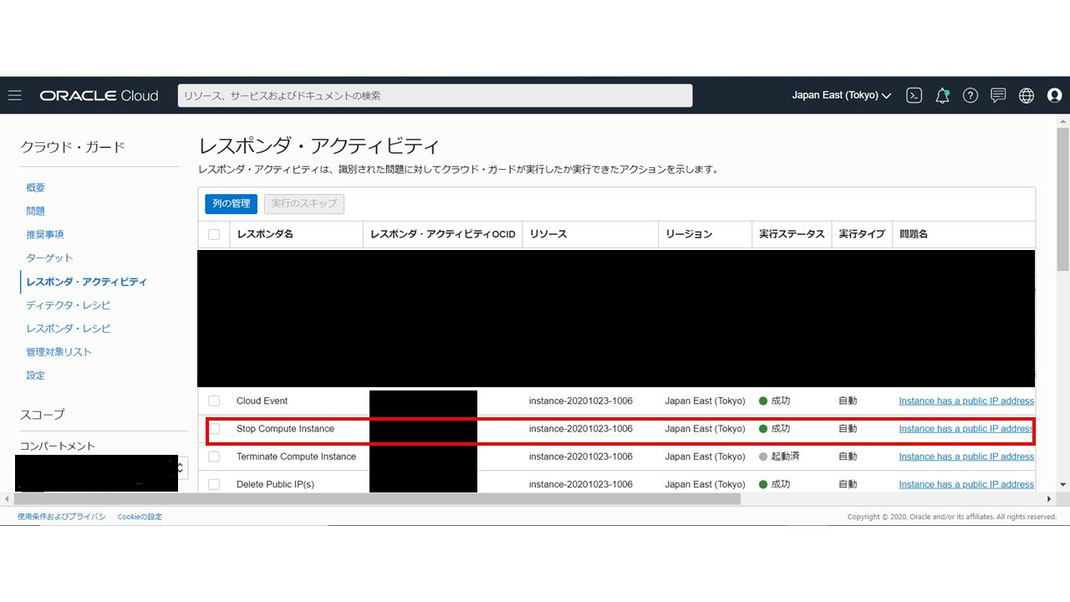Open Cookieの設定 footer link
The height and width of the screenshot is (602, 1070).
click(x=140, y=517)
